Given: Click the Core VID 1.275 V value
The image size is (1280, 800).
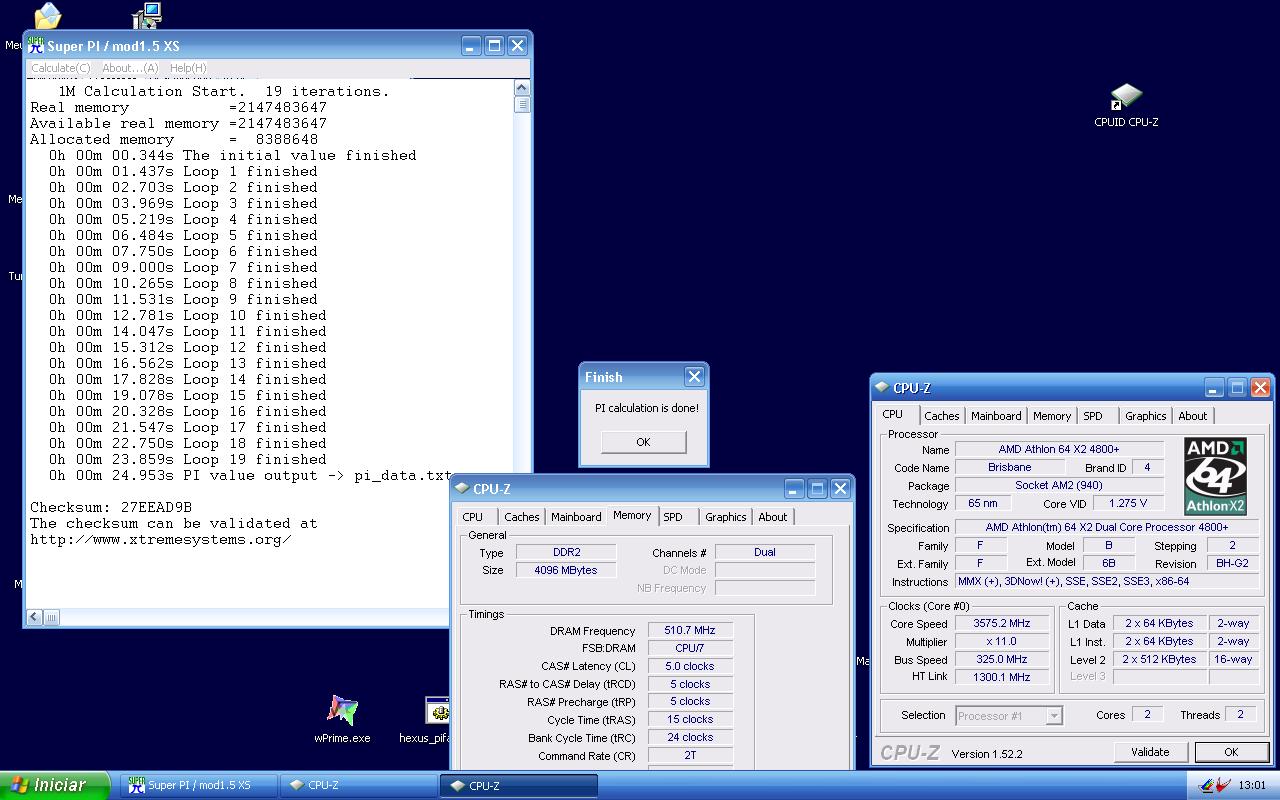Looking at the screenshot, I should (x=1127, y=503).
